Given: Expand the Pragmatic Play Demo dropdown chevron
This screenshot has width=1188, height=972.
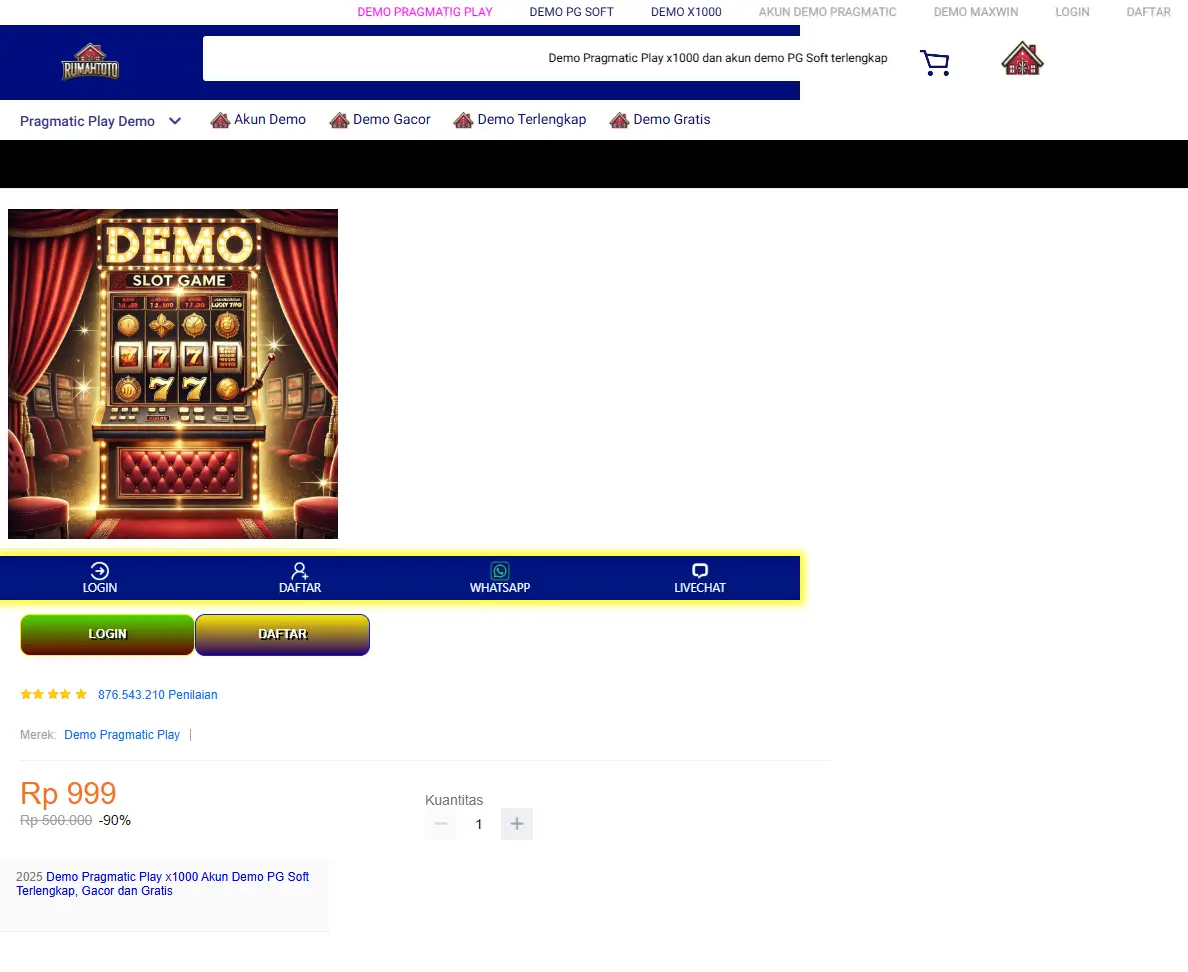Looking at the screenshot, I should pyautogui.click(x=175, y=121).
